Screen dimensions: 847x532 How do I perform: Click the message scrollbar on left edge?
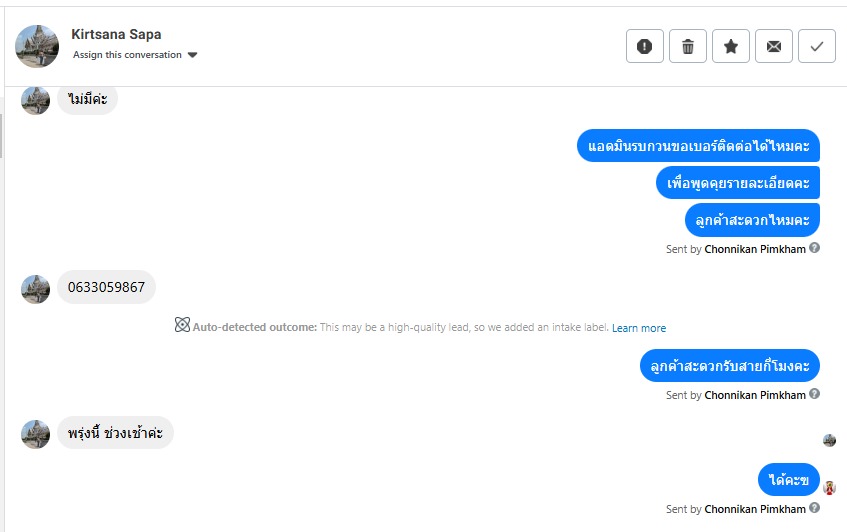click(2, 135)
